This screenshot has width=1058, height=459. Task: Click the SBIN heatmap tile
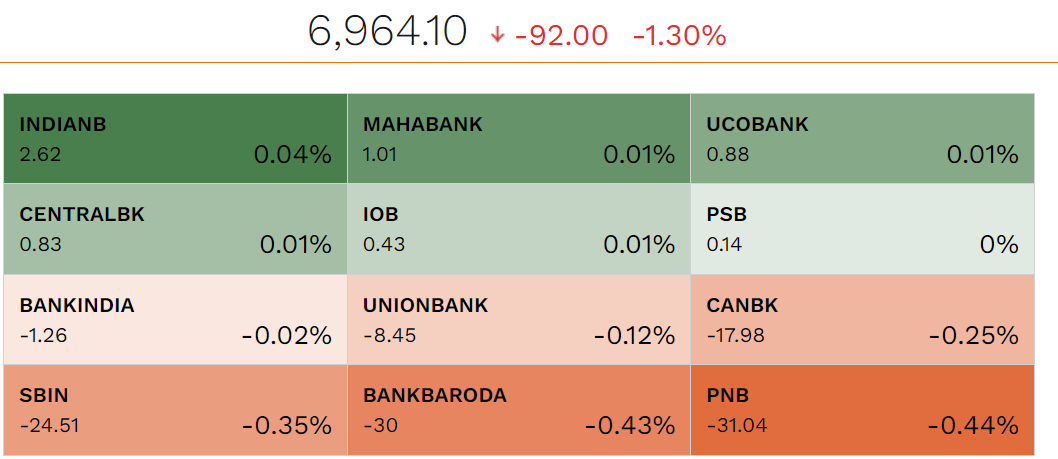[x=175, y=410]
